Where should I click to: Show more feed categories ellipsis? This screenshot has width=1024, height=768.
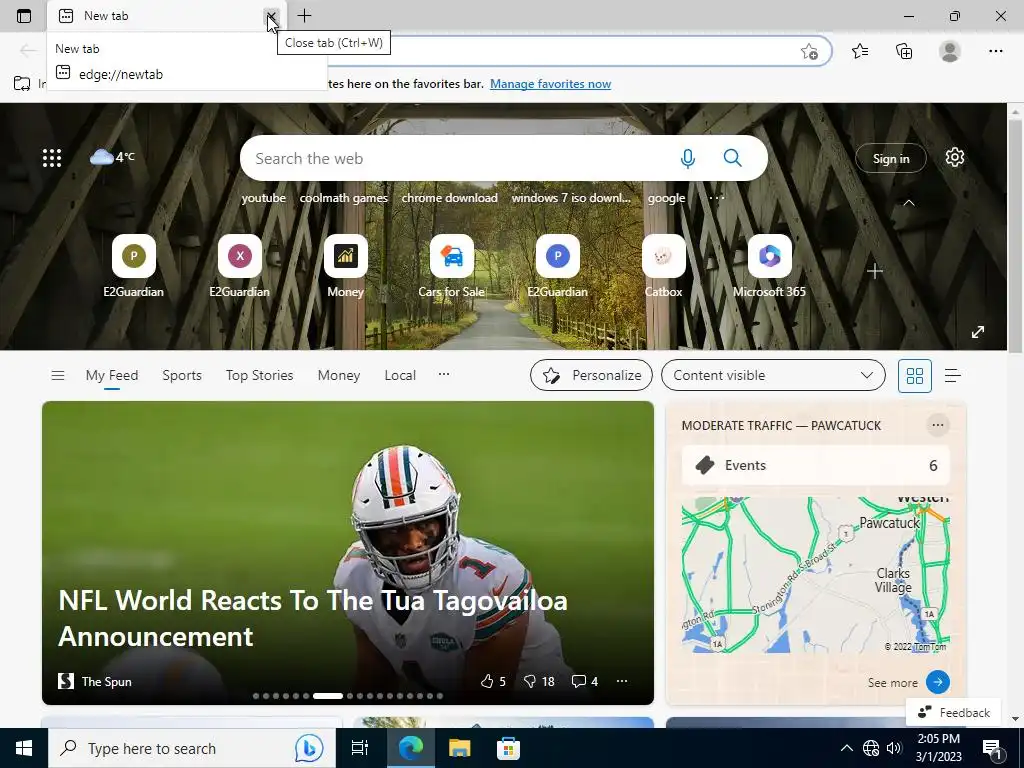coord(444,374)
